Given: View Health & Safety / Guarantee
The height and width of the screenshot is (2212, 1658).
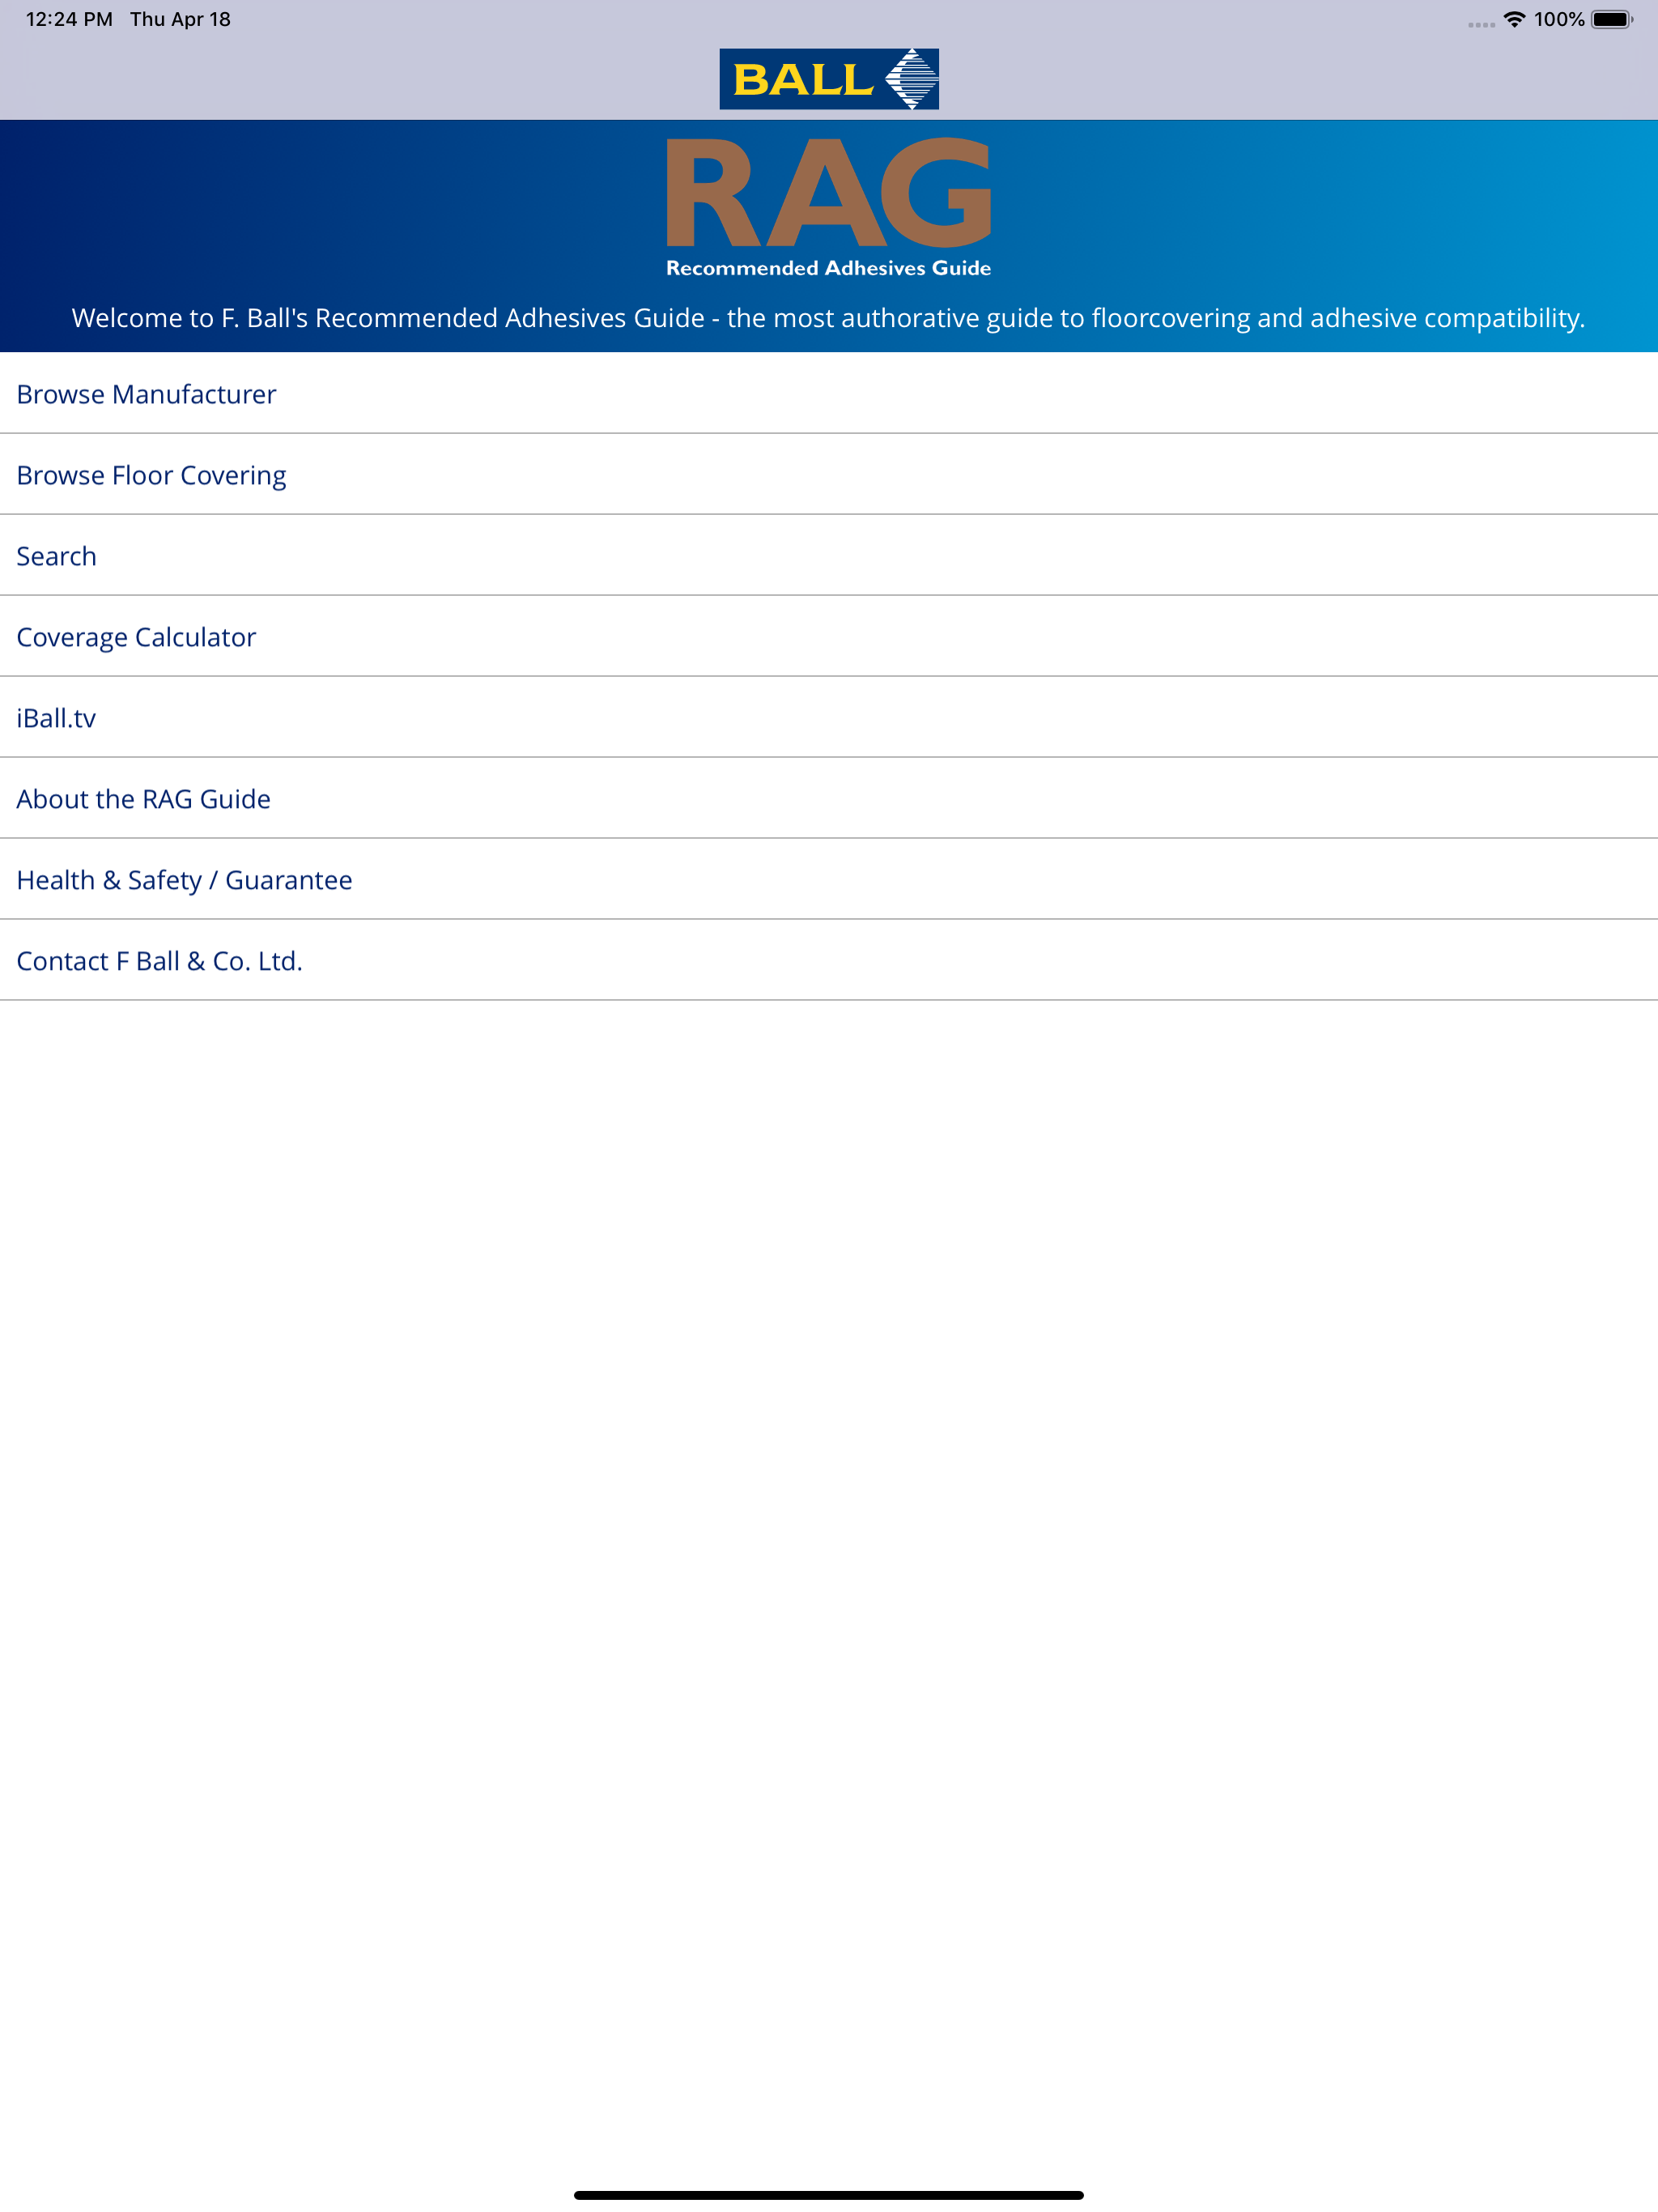Looking at the screenshot, I should click(x=829, y=879).
